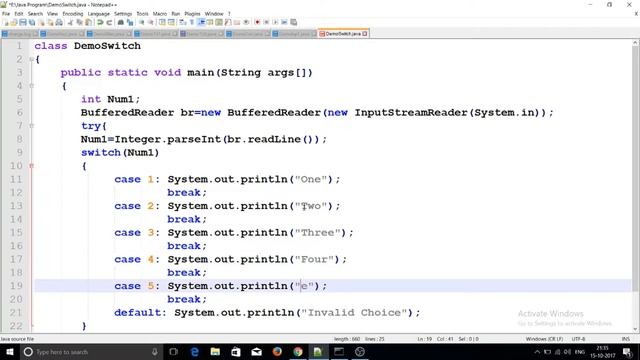640x360 pixels.
Task: Click the Stop recording macro icon
Action: coord(266,22)
